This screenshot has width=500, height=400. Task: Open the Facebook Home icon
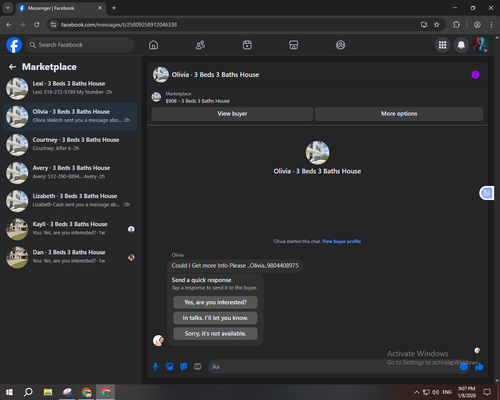(x=153, y=45)
